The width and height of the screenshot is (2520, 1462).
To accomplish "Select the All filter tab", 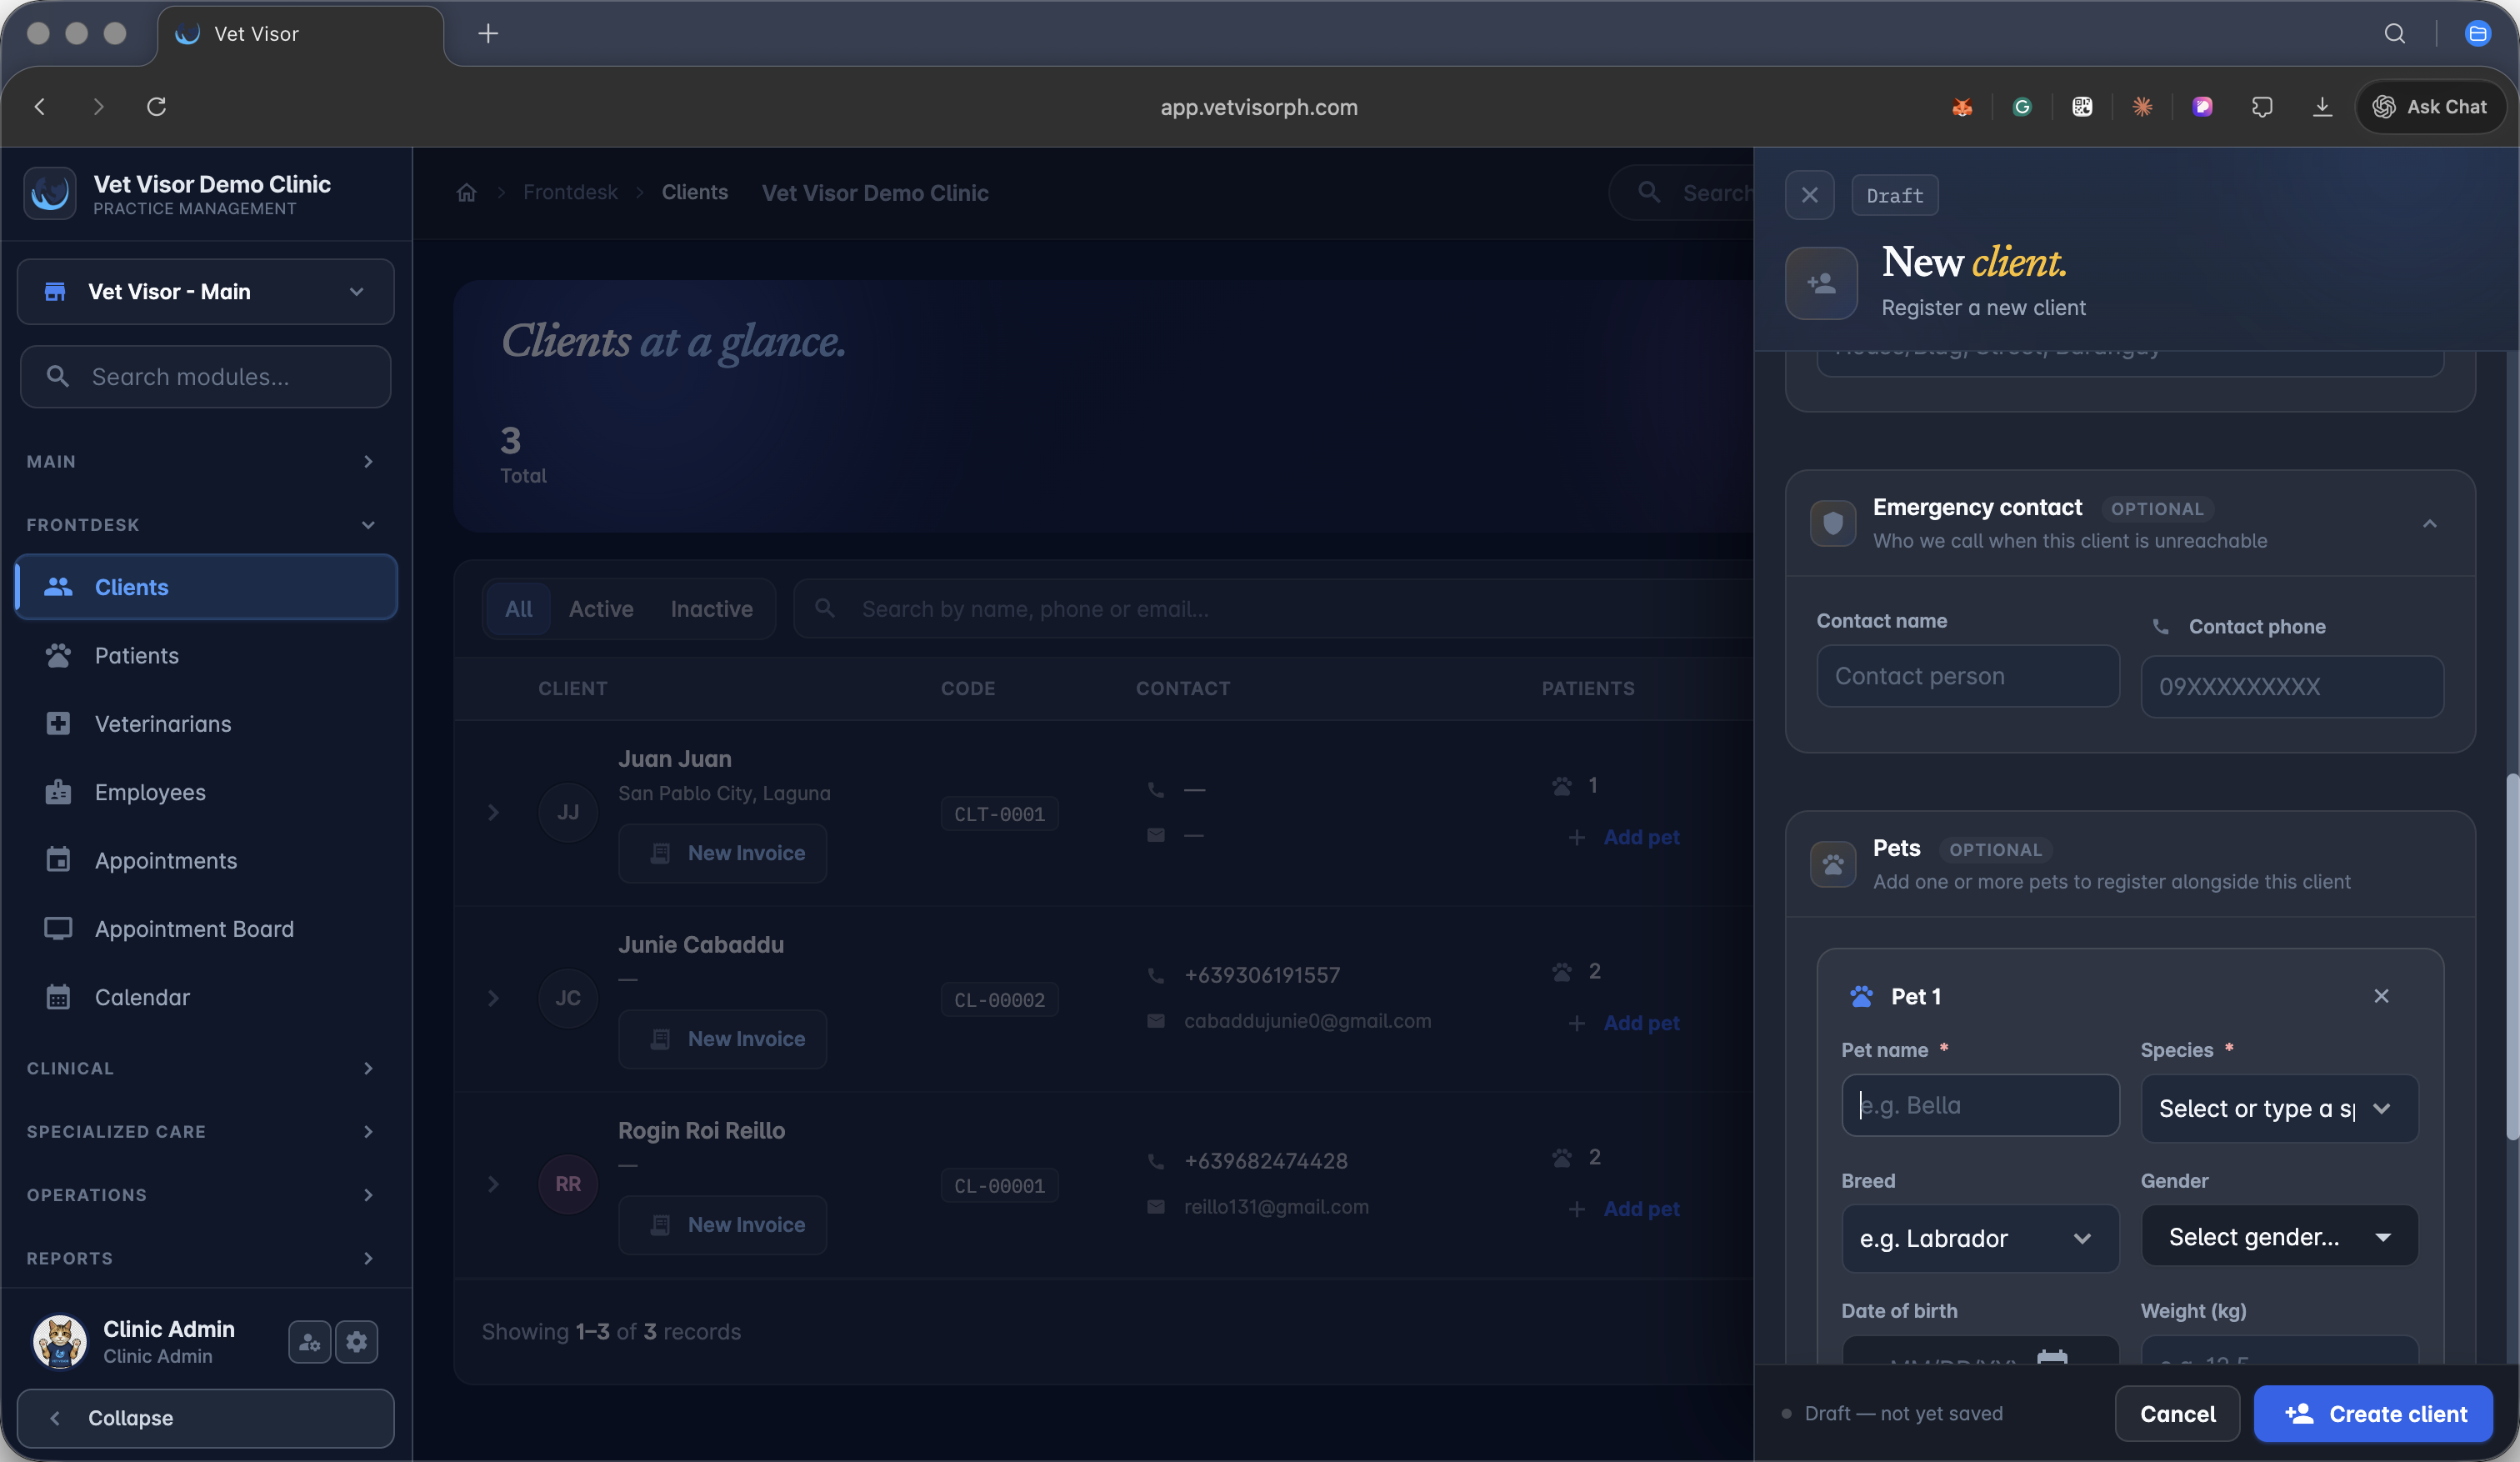I will [x=518, y=609].
